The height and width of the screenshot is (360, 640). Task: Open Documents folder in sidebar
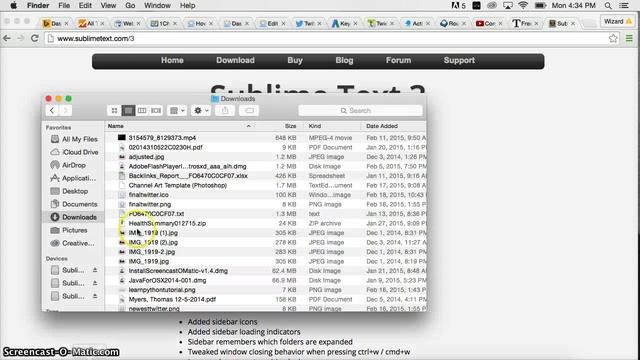coord(74,204)
